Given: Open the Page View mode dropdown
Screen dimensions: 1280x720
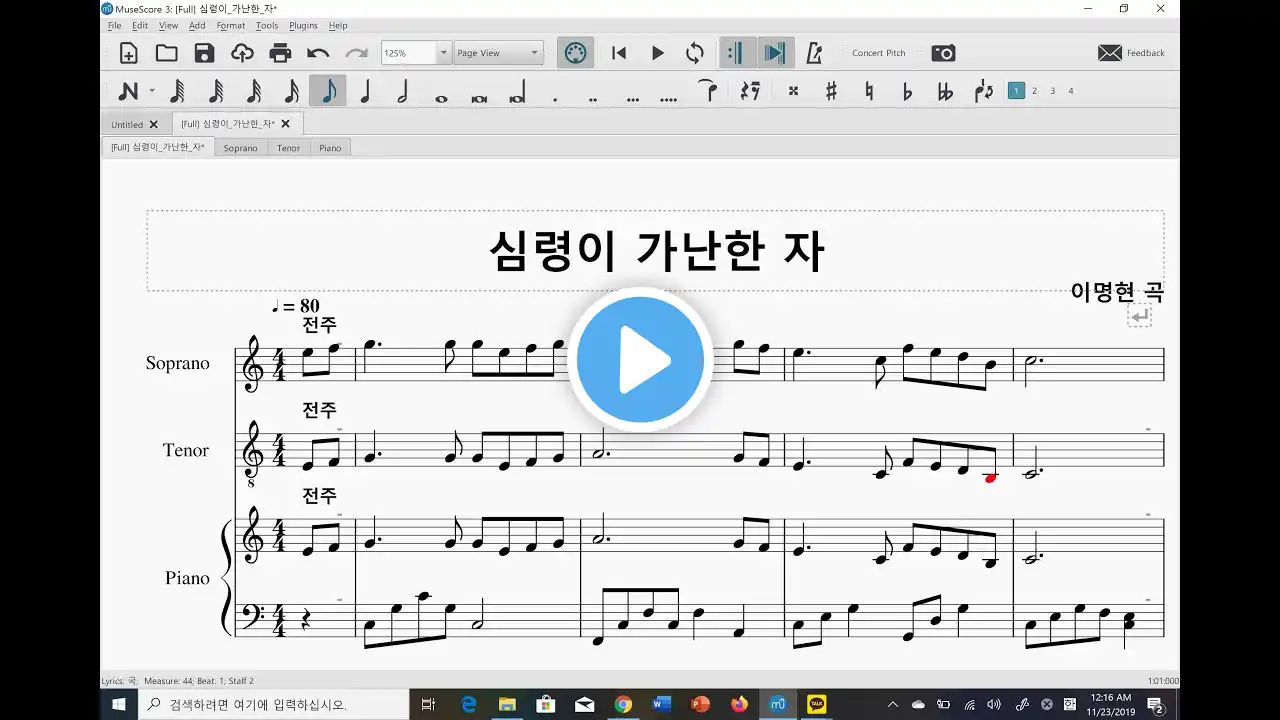Looking at the screenshot, I should point(499,53).
